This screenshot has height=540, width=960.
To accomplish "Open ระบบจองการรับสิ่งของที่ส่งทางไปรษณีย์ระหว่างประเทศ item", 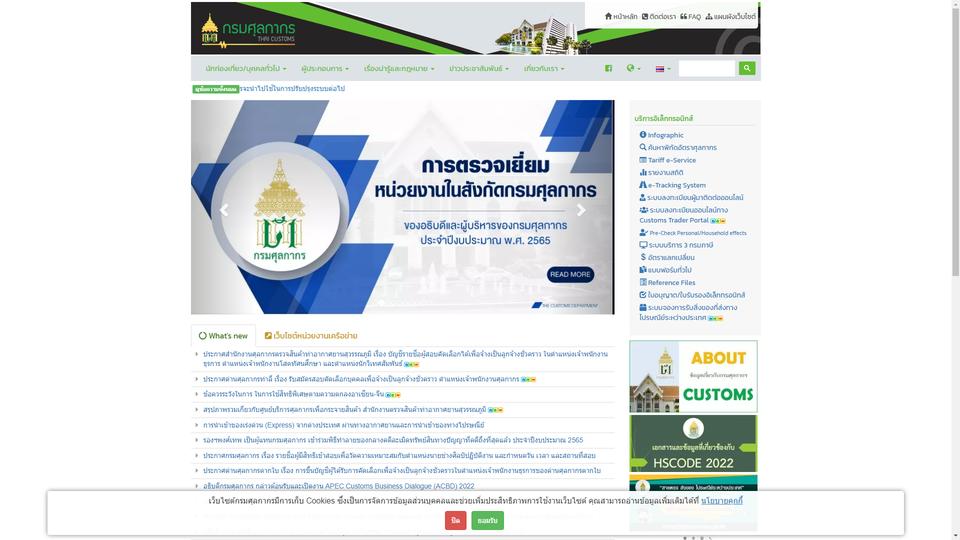I will pos(688,312).
